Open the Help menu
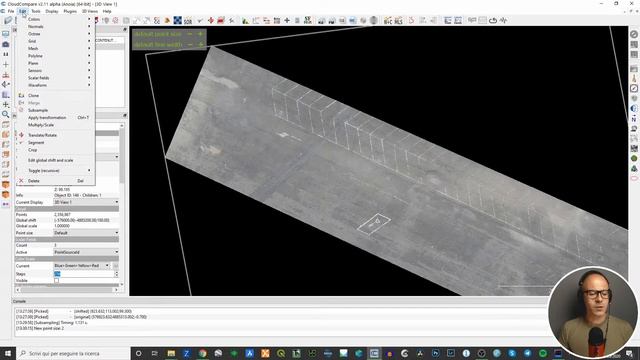 (x=107, y=11)
